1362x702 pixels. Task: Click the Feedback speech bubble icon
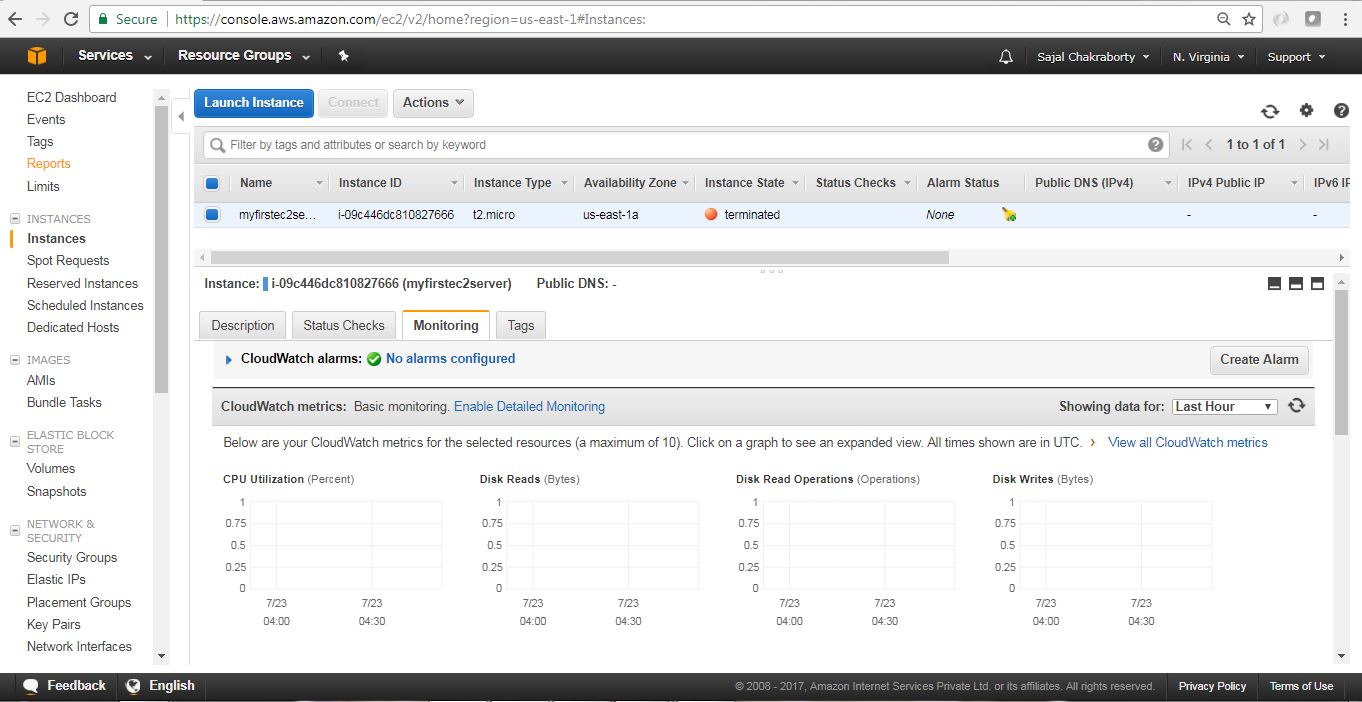coord(31,686)
